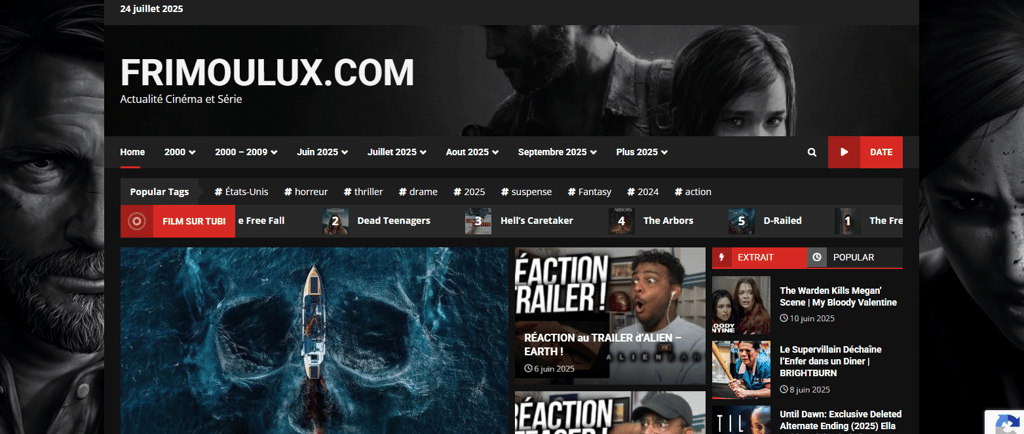Viewport: 1024px width, 434px height.
Task: Click the Popular Tags label
Action: pos(159,192)
